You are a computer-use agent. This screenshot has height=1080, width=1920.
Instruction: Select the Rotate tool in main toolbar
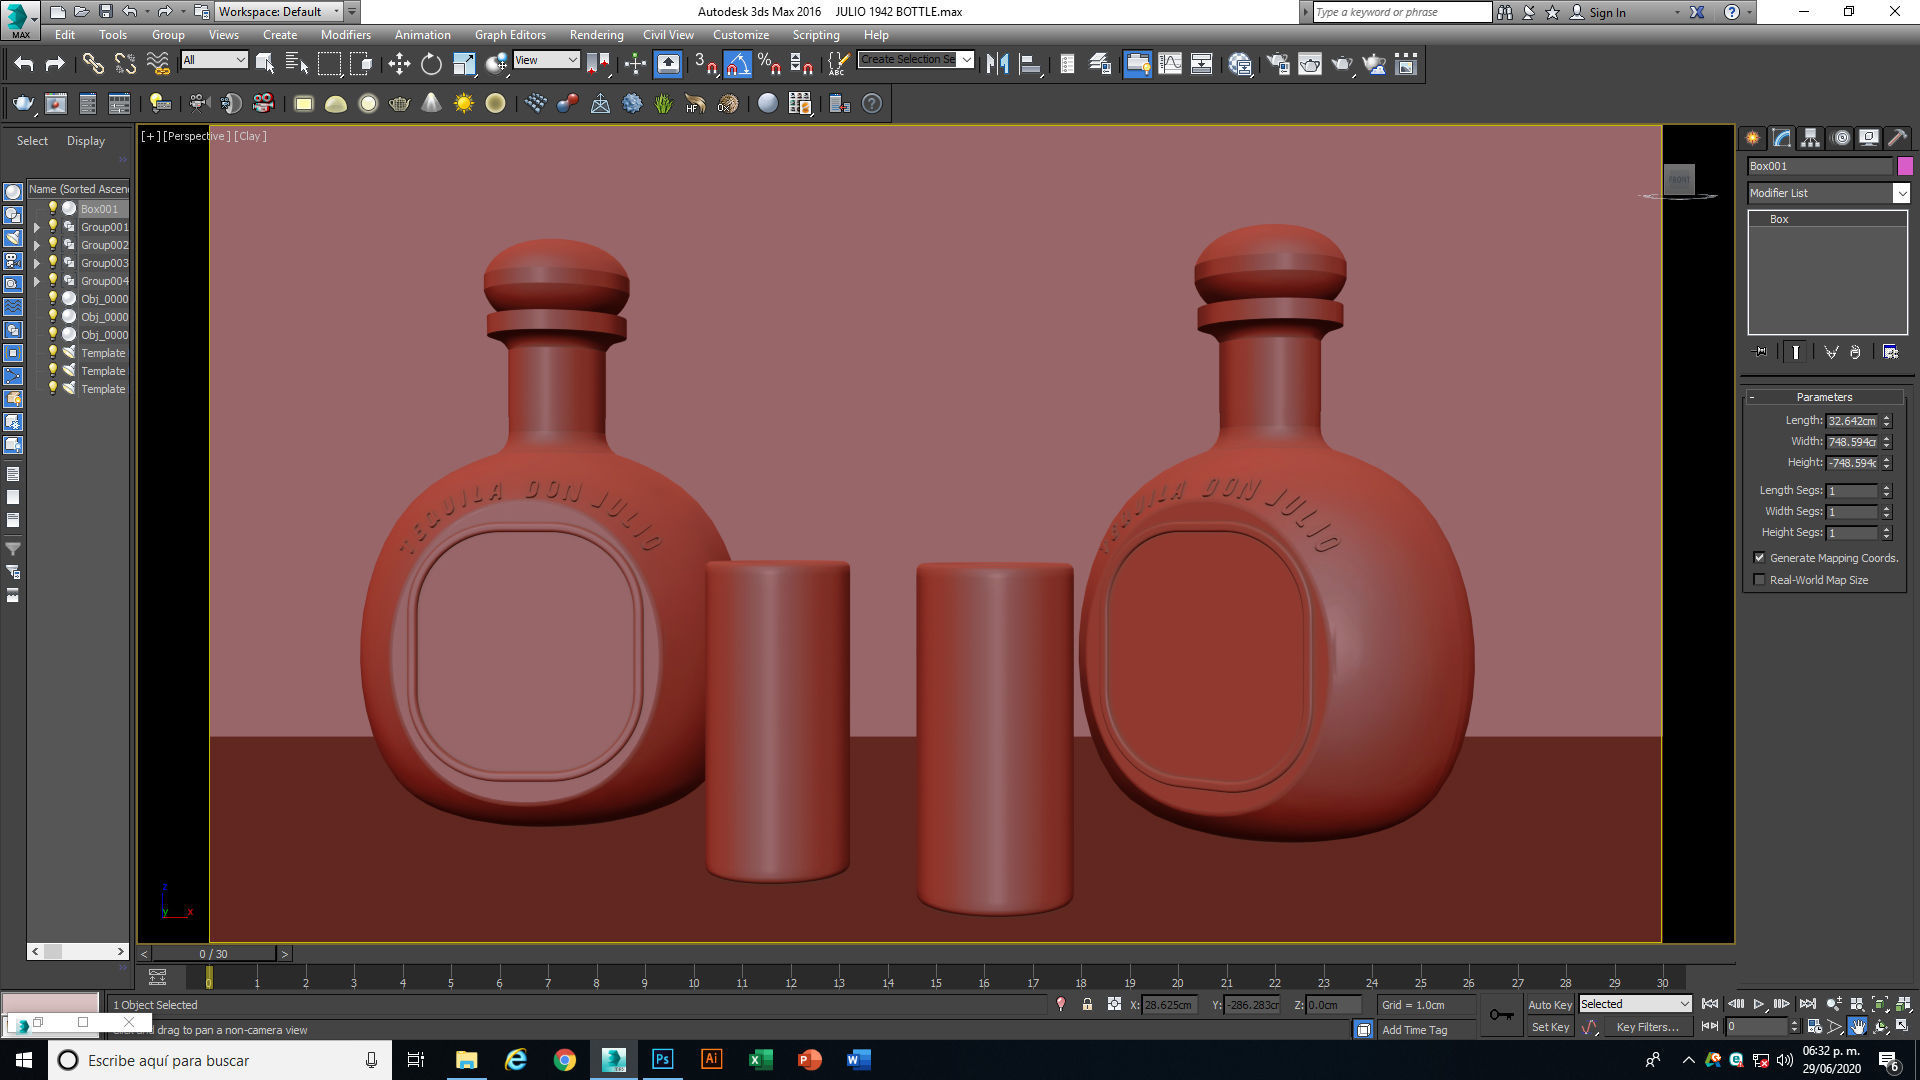click(x=431, y=65)
